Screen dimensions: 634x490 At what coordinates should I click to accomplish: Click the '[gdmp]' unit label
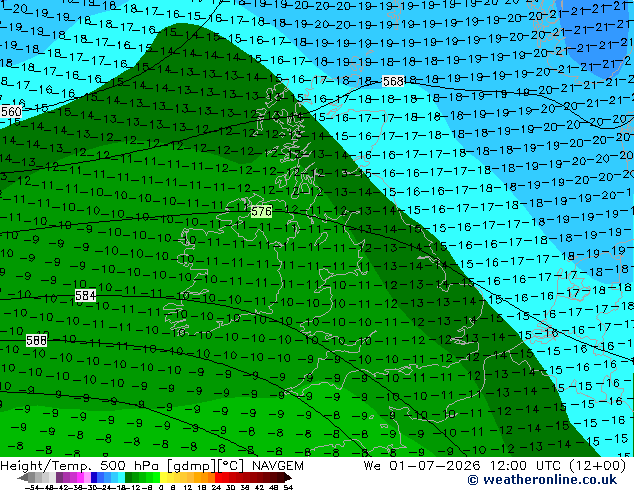pyautogui.click(x=192, y=466)
